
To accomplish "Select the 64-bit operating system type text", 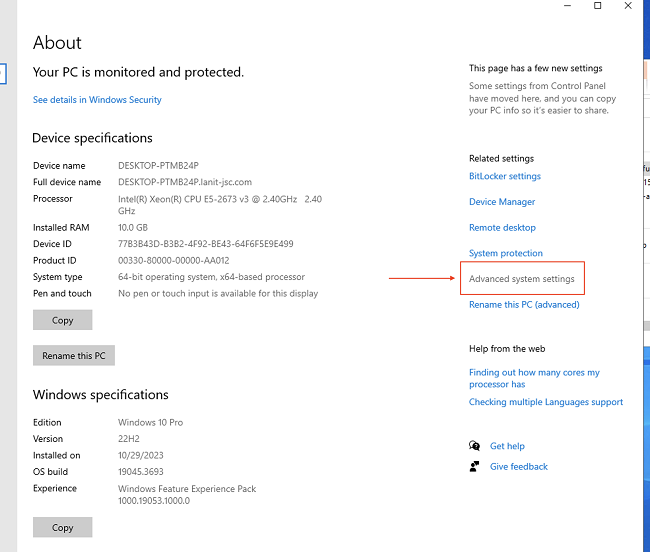I will point(211,277).
